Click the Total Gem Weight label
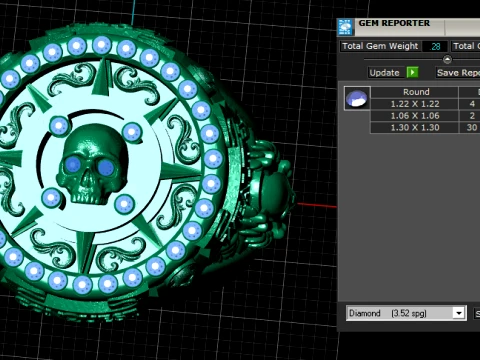This screenshot has height=360, width=480. click(380, 46)
